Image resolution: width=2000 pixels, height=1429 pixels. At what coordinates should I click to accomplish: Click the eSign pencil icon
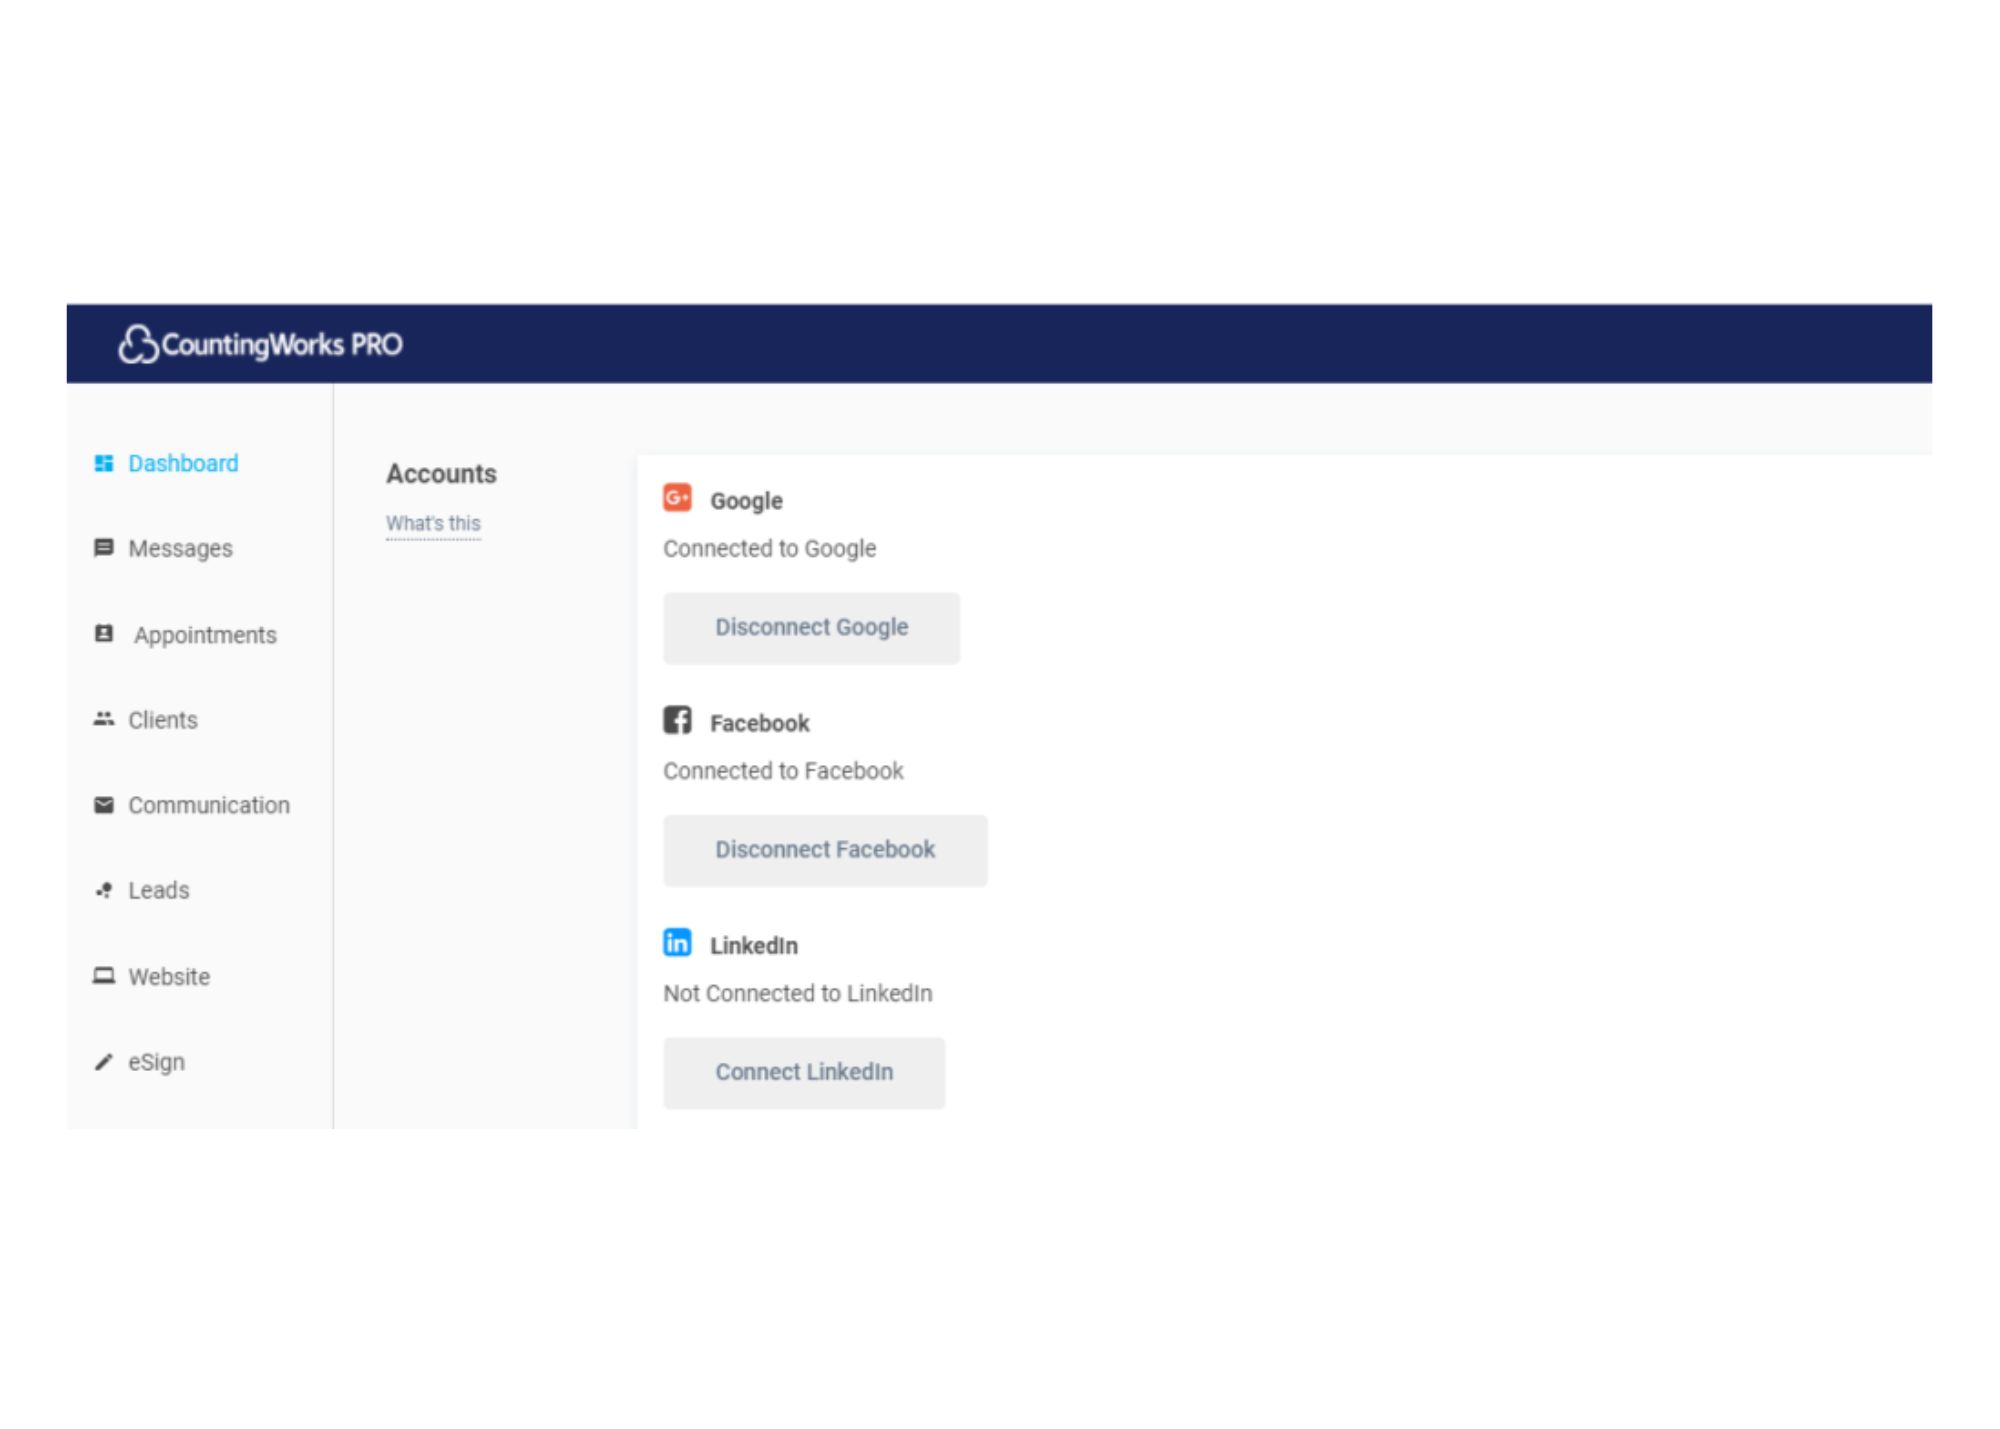pyautogui.click(x=103, y=1062)
